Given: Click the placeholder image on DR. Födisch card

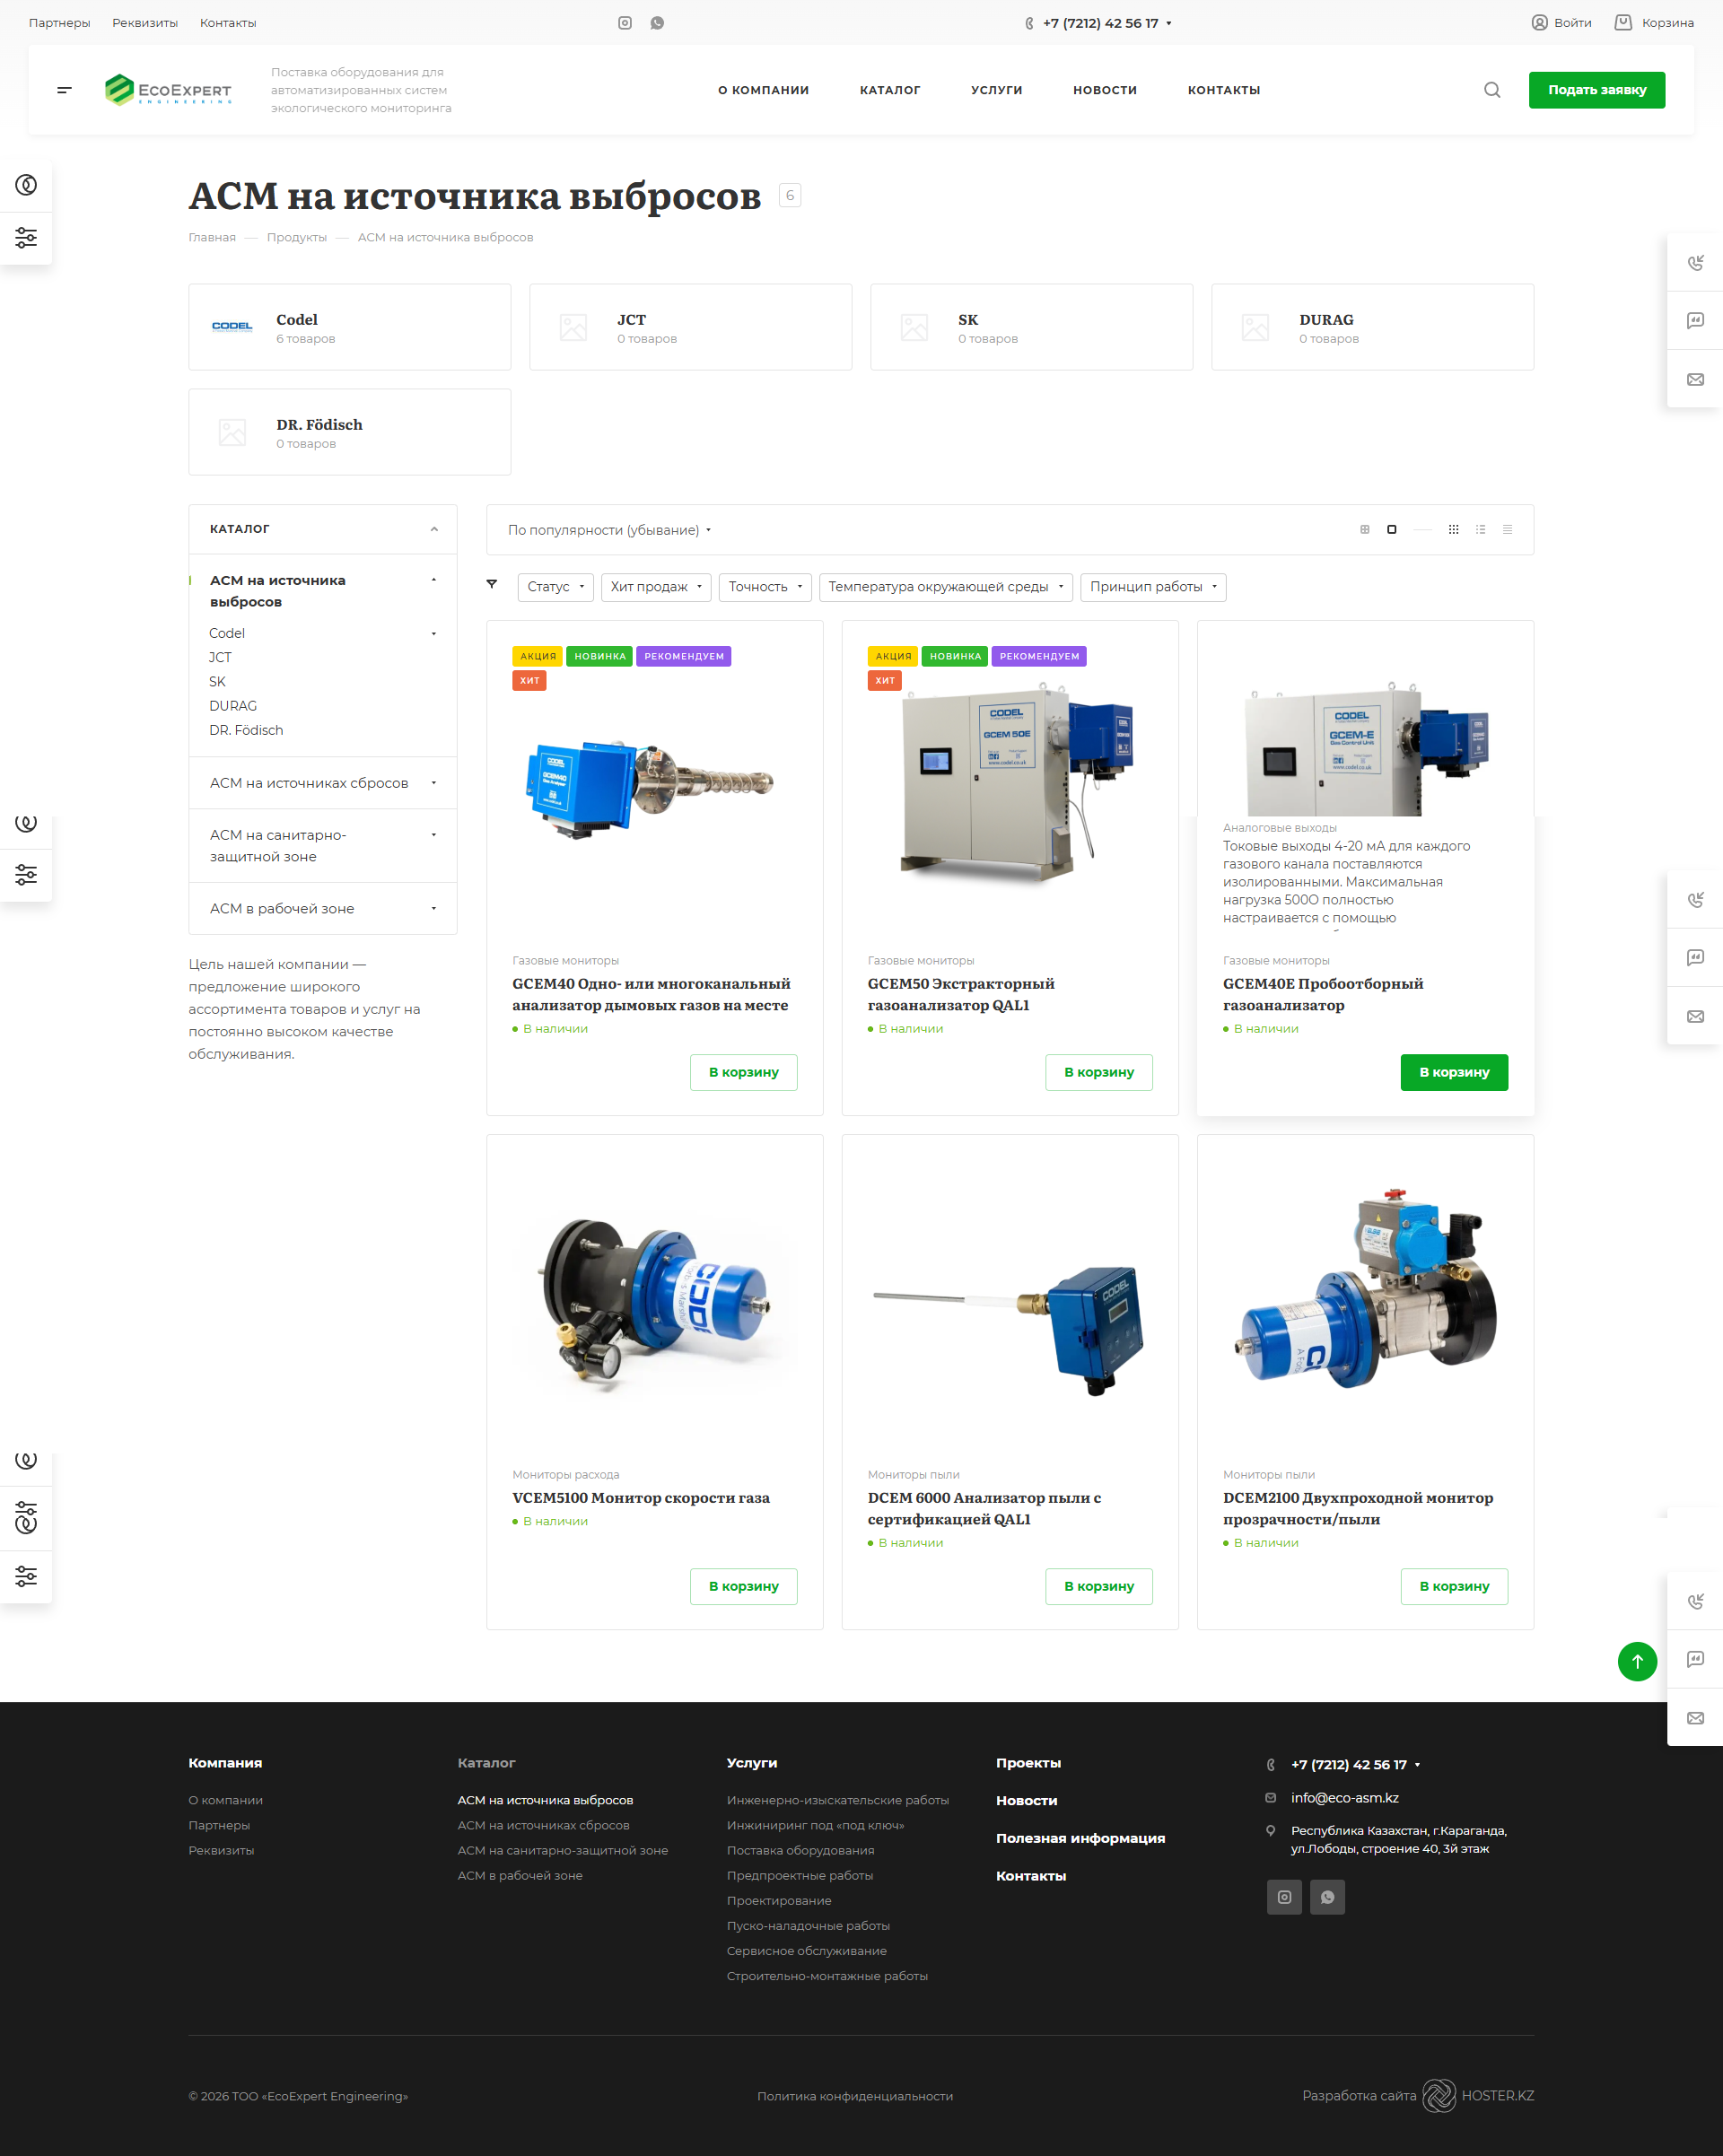Looking at the screenshot, I should click(x=232, y=432).
